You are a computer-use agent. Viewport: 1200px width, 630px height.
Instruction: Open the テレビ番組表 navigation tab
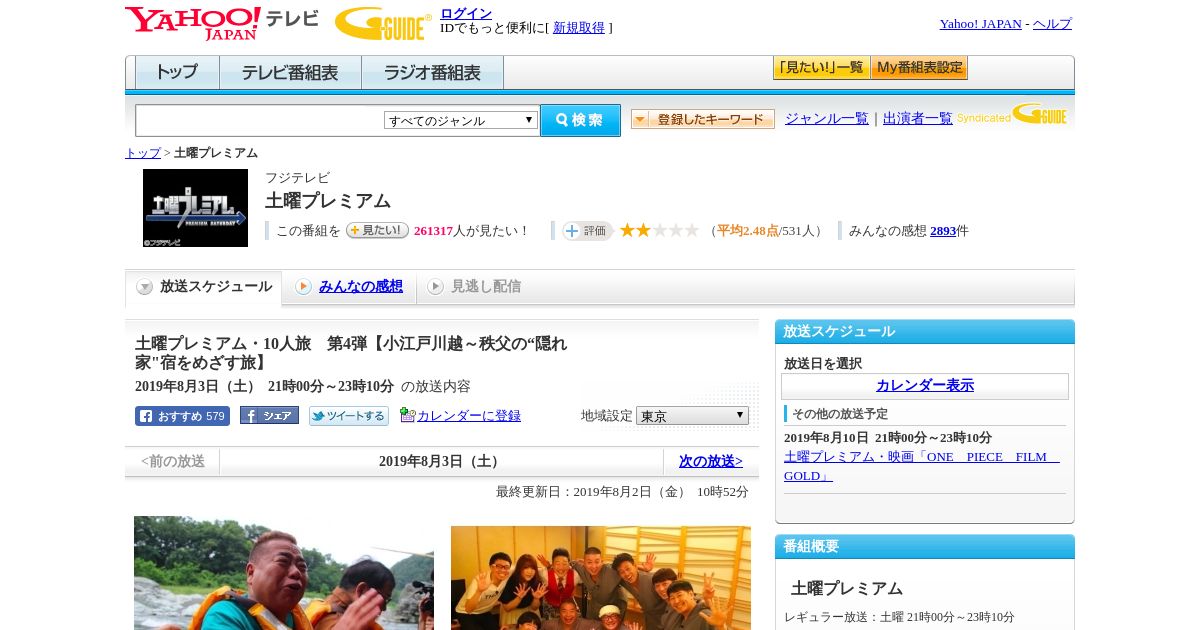(290, 72)
